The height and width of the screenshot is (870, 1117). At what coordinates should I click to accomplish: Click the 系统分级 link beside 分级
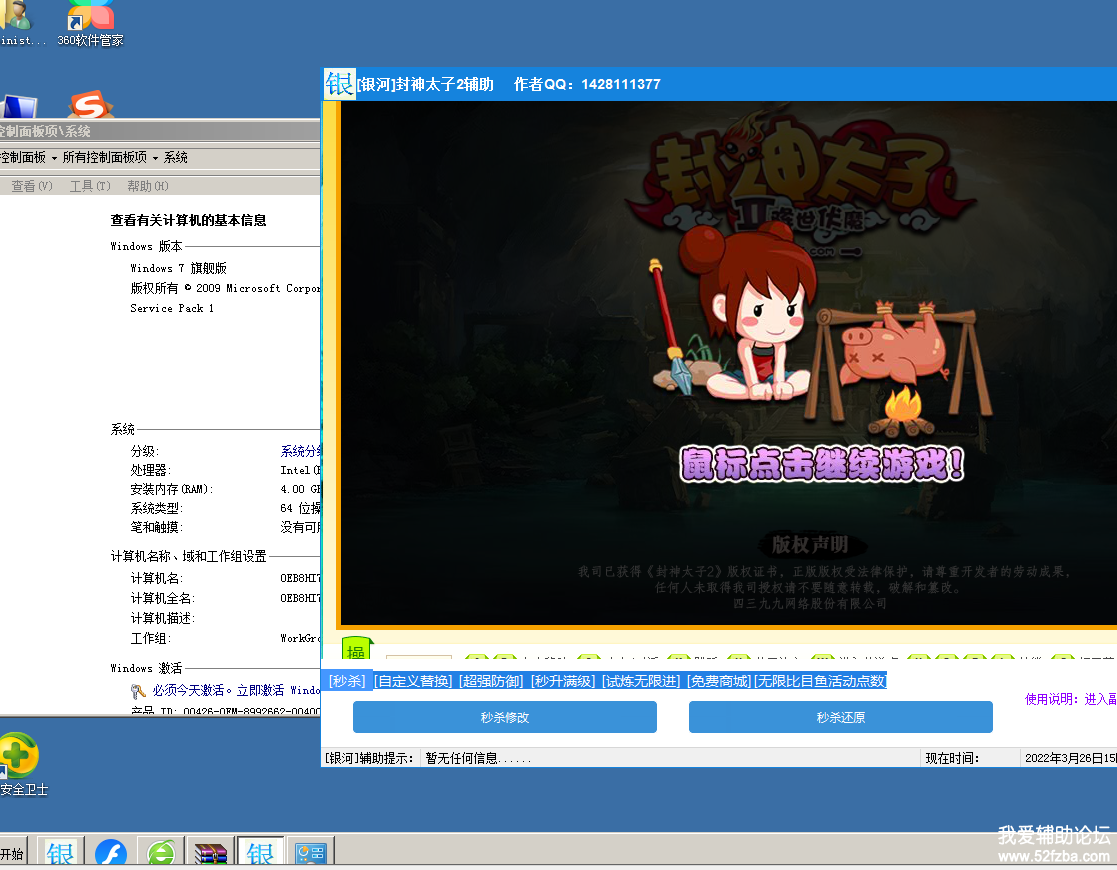[x=301, y=451]
